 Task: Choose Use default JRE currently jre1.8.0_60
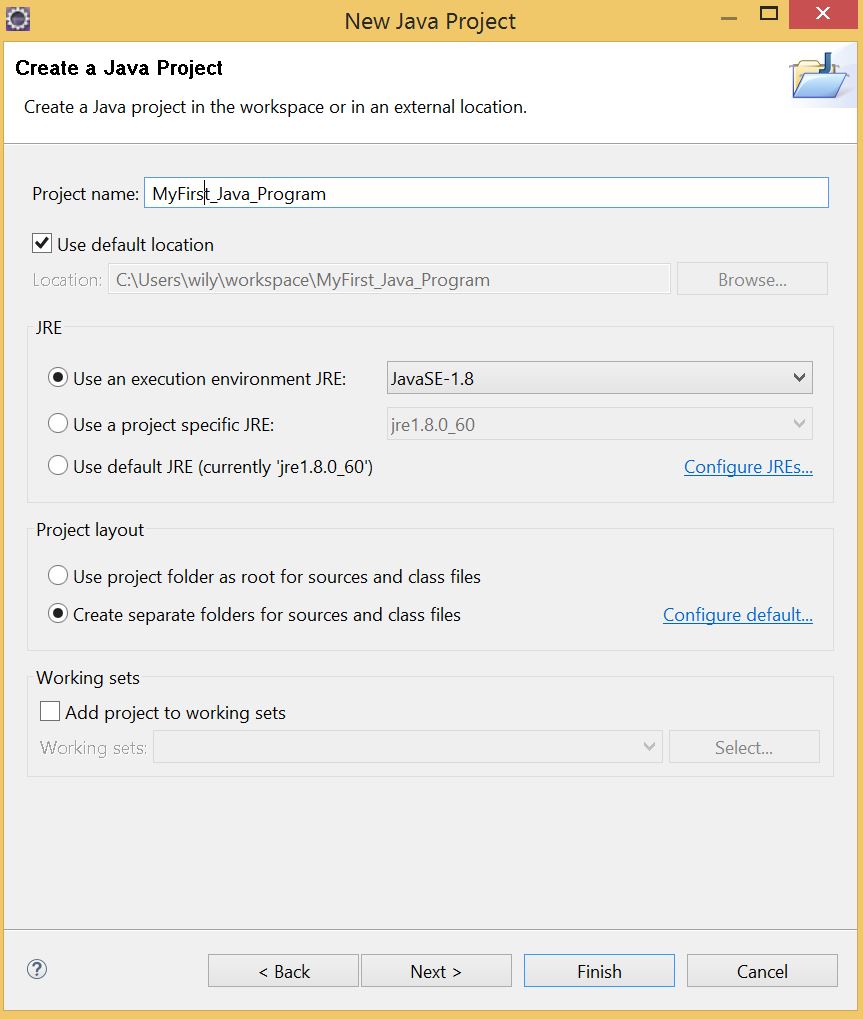tap(58, 466)
